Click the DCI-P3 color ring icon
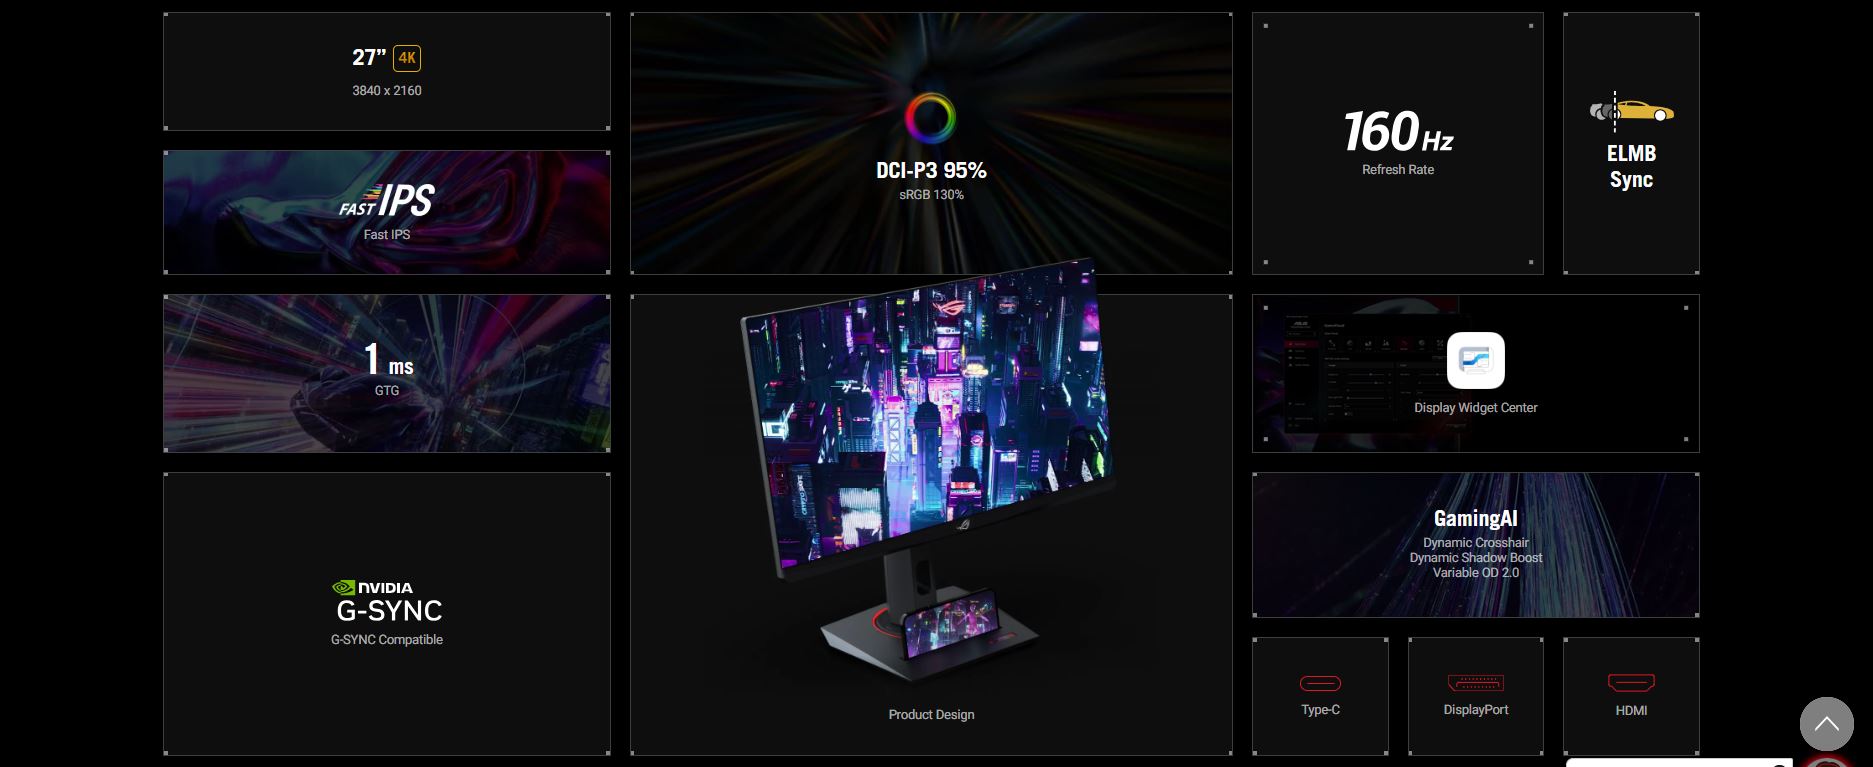 click(930, 118)
